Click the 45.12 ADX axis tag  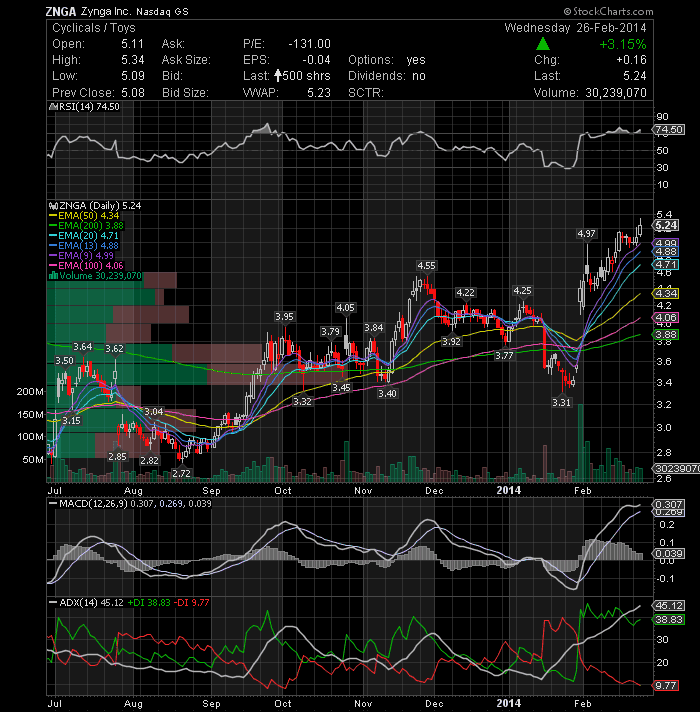(x=669, y=606)
